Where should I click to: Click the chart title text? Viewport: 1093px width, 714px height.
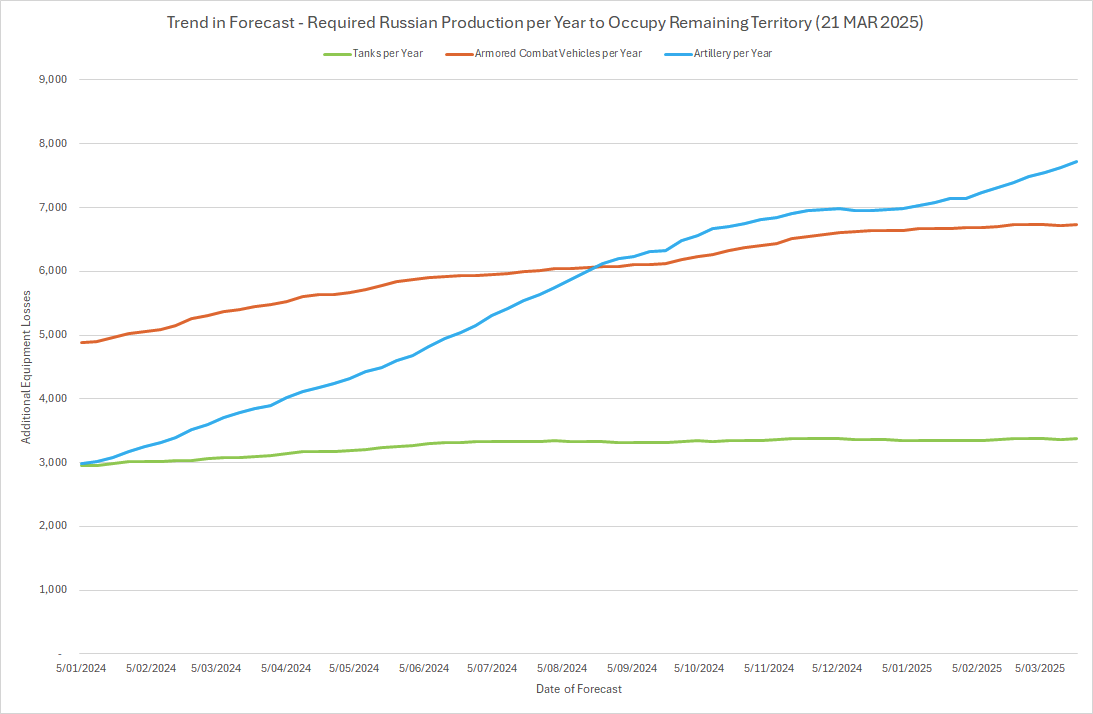pos(545,23)
